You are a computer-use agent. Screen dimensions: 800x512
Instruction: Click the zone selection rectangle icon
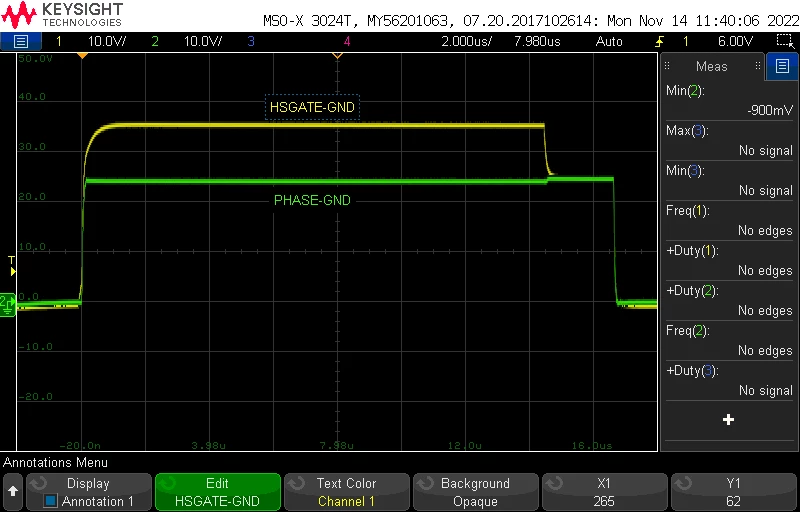(785, 41)
